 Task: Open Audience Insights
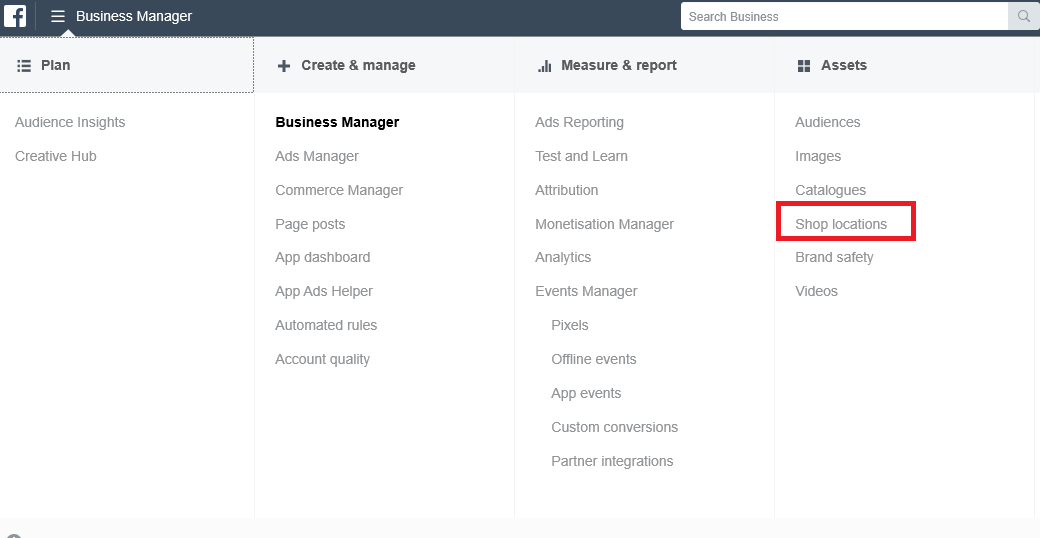[70, 122]
